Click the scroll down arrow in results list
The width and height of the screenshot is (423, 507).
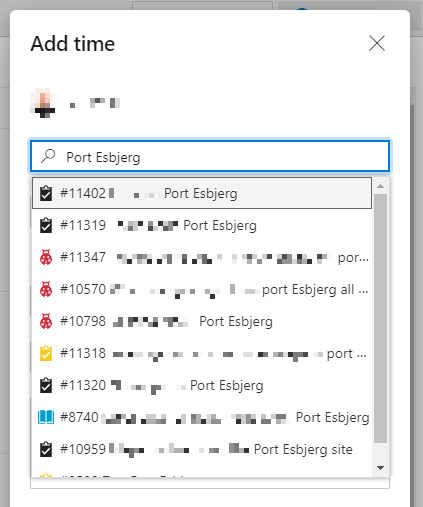(x=380, y=468)
